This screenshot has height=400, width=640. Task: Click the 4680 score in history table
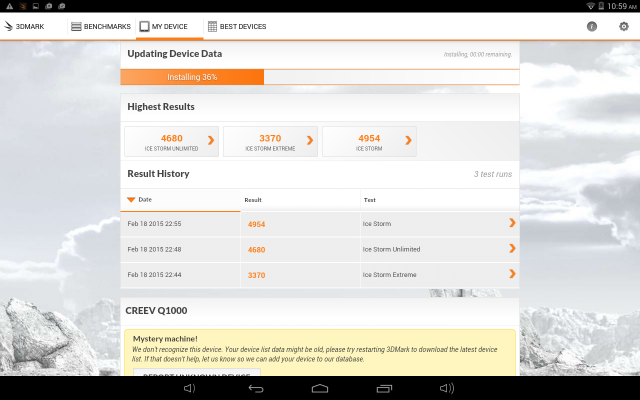(256, 250)
